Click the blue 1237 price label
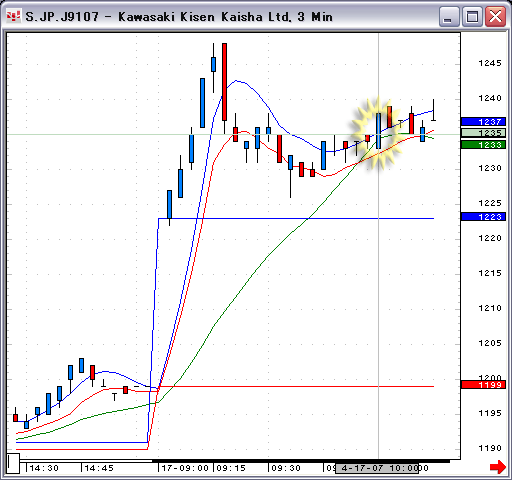 coord(483,122)
